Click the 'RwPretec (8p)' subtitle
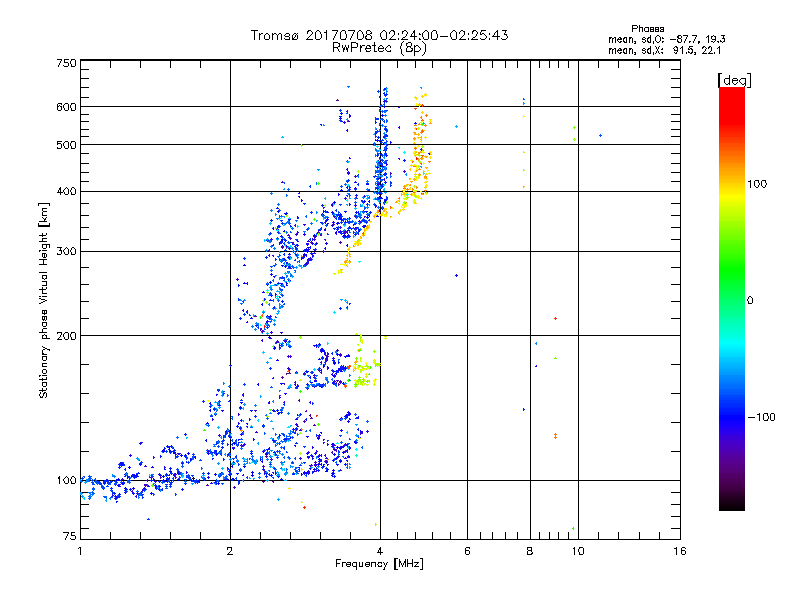 [379, 48]
